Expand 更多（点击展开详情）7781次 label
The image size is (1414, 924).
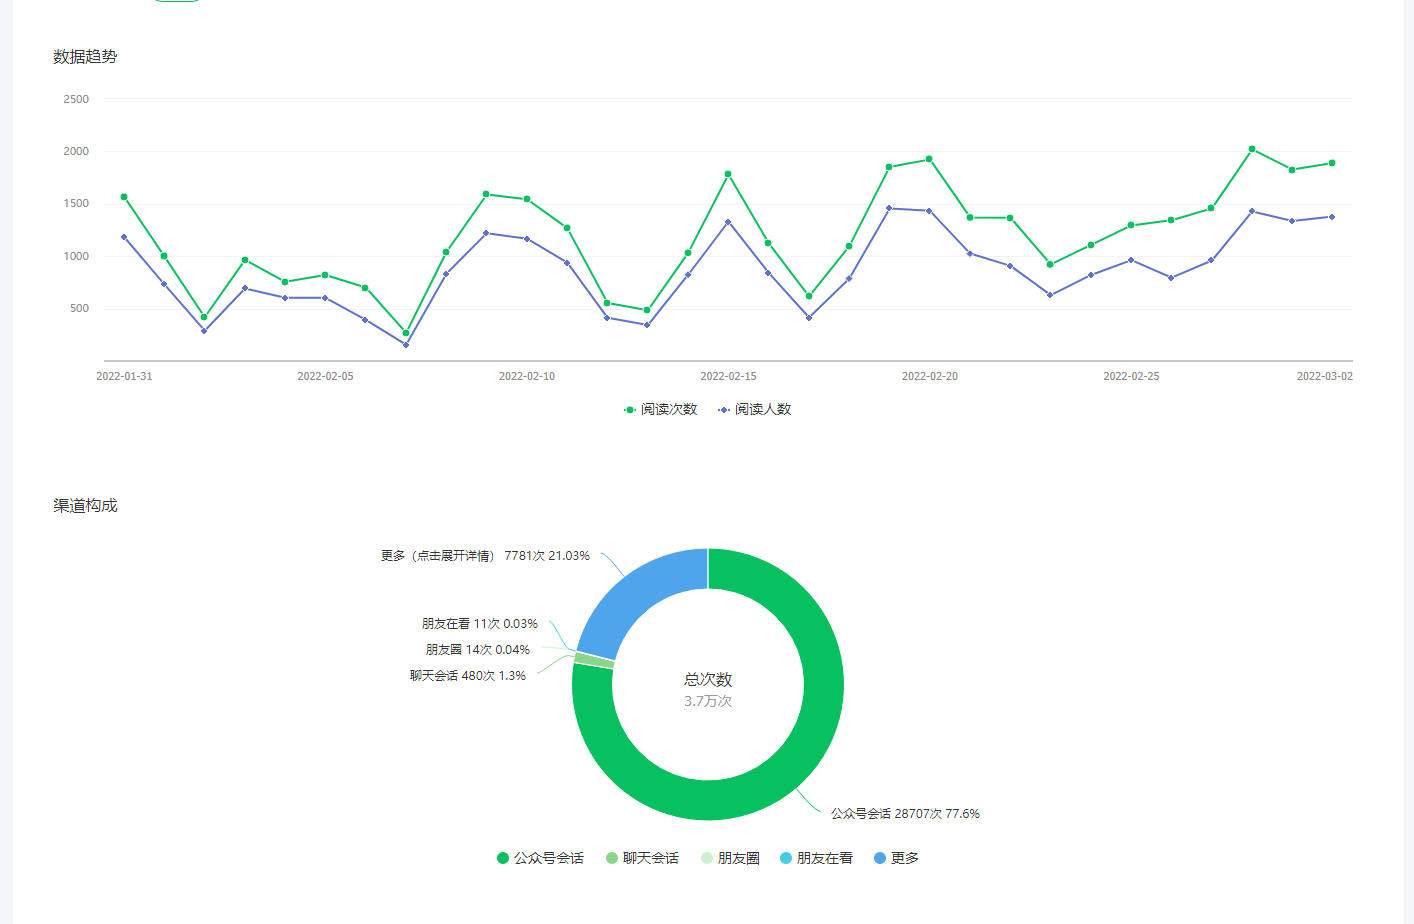click(485, 556)
